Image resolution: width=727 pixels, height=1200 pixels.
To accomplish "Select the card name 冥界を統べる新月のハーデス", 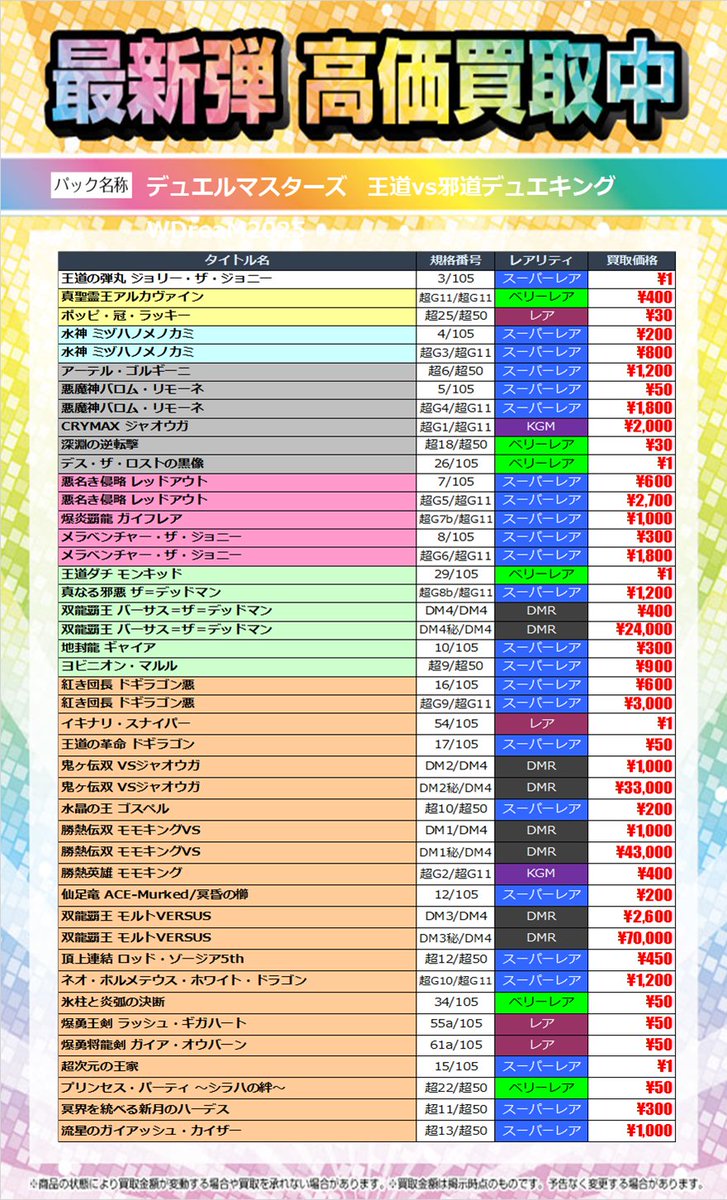I will (x=147, y=1109).
